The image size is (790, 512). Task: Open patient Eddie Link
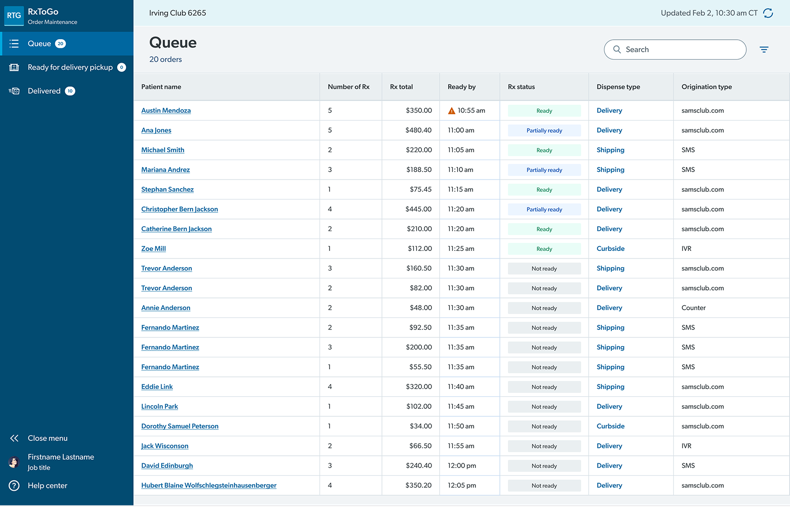157,387
